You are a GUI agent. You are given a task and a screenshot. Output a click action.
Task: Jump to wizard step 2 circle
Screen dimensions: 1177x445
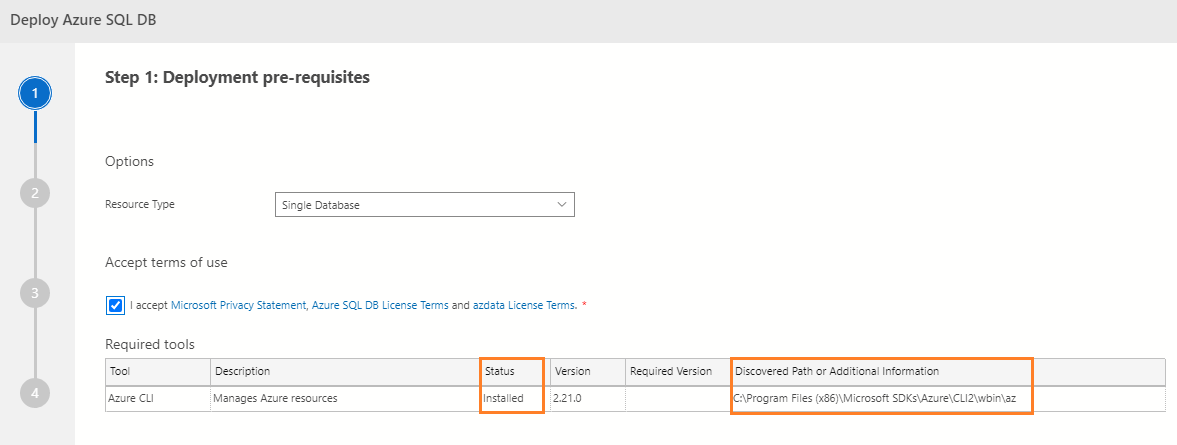(35, 193)
